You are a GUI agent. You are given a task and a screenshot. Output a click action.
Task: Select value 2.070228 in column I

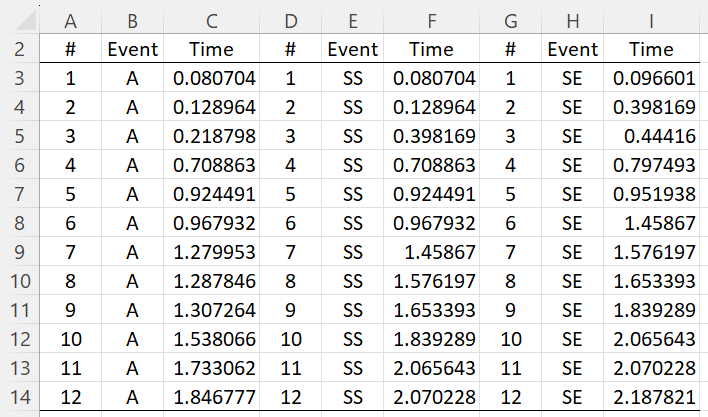click(x=652, y=368)
